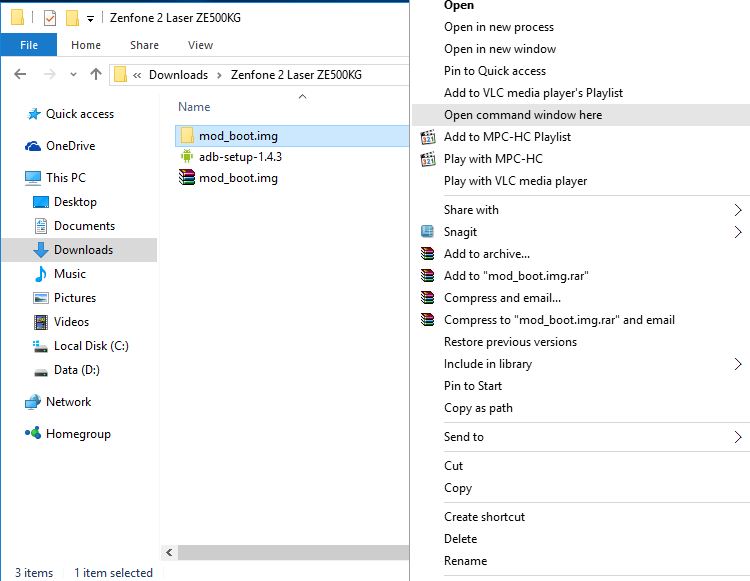Click the New folder icon in quick toolbar
This screenshot has width=750, height=581.
tap(72, 18)
